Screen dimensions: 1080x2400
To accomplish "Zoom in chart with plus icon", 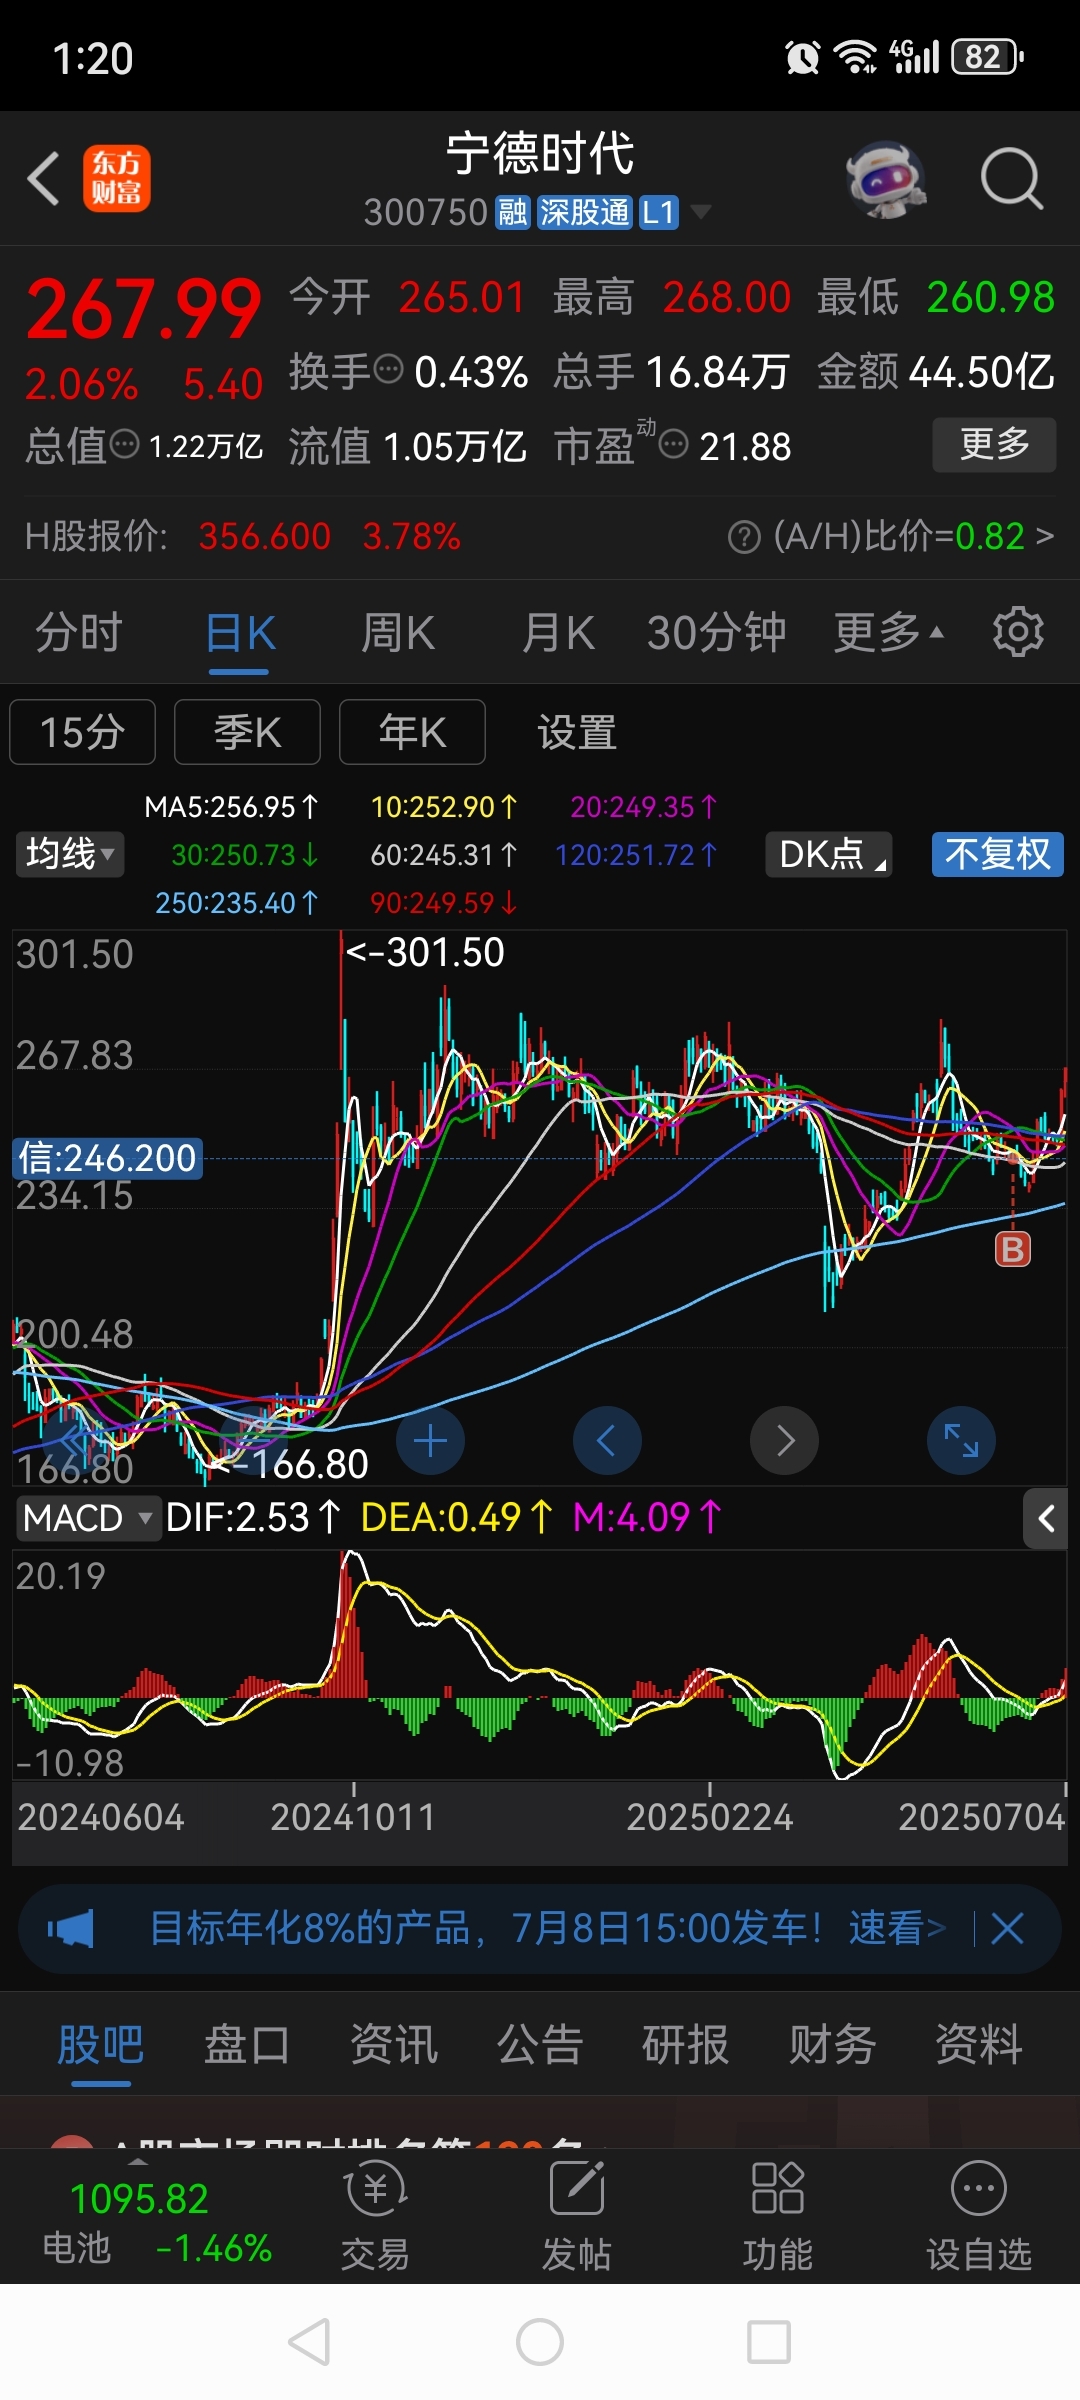I will pyautogui.click(x=430, y=1441).
